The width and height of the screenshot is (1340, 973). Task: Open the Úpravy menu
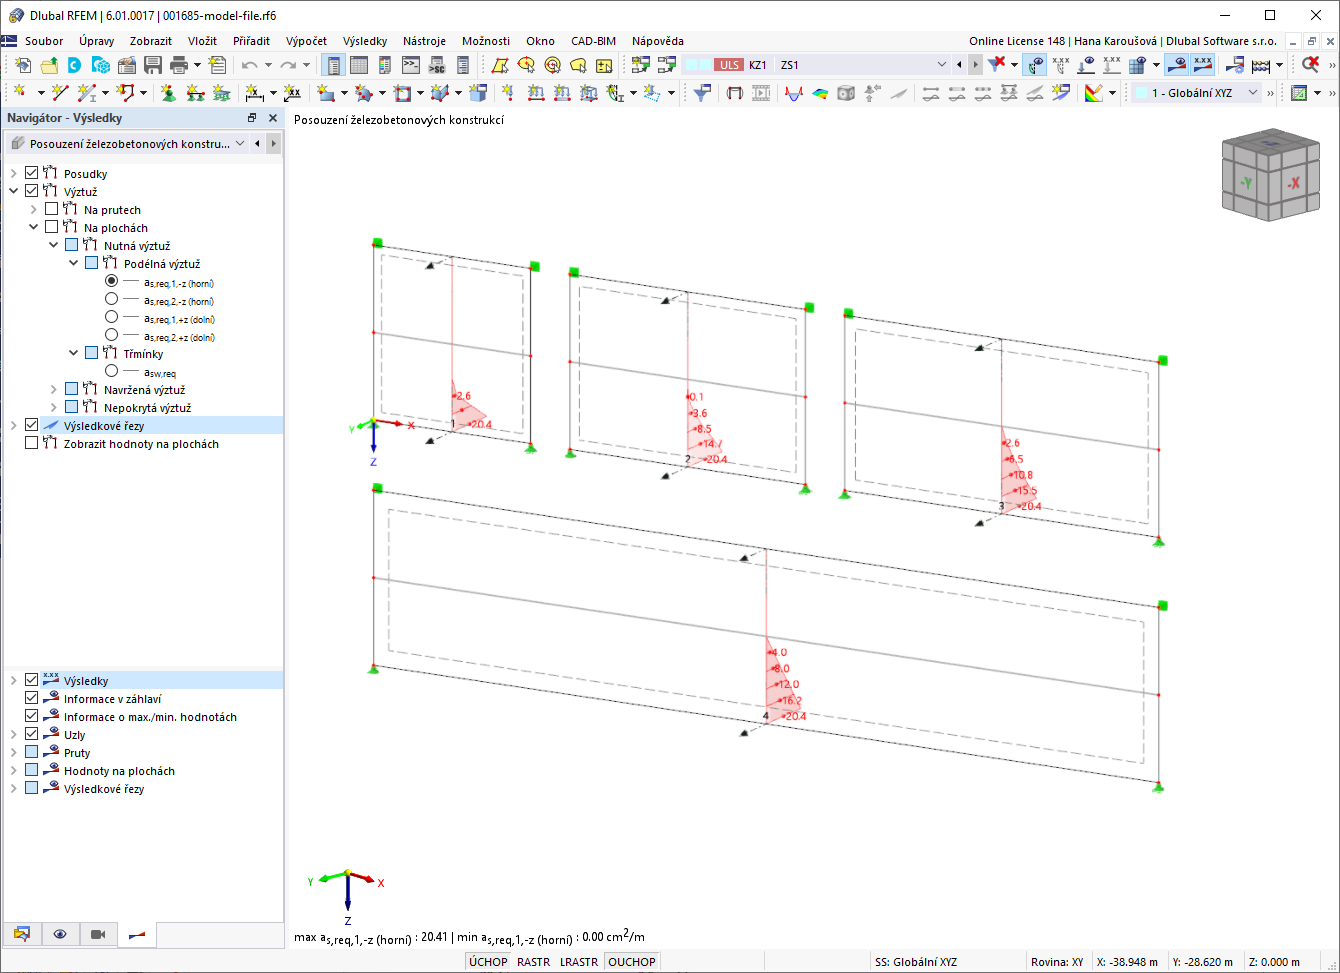click(x=97, y=41)
